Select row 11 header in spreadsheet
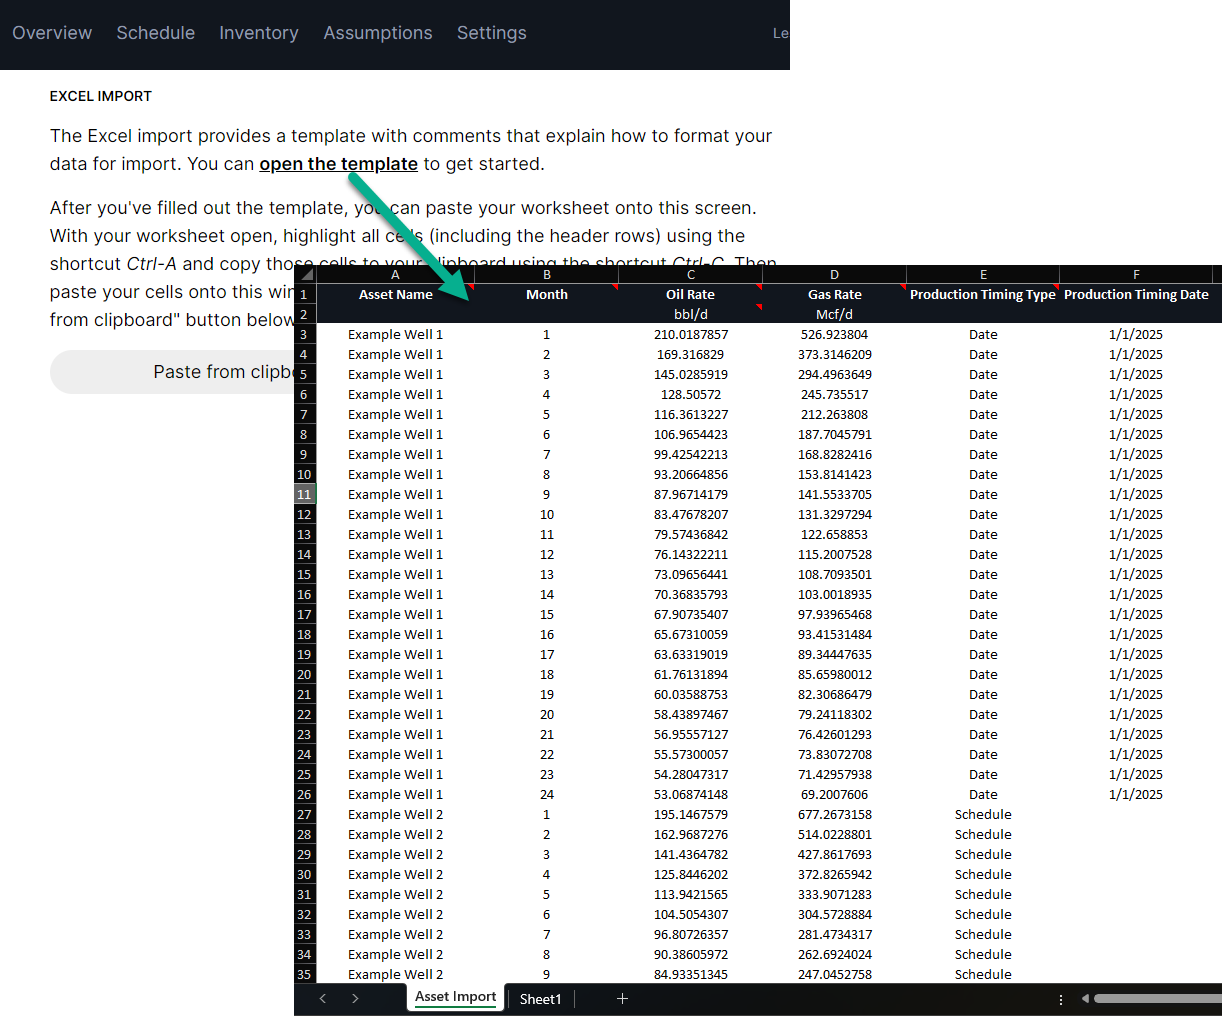This screenshot has height=1016, width=1222. (304, 494)
